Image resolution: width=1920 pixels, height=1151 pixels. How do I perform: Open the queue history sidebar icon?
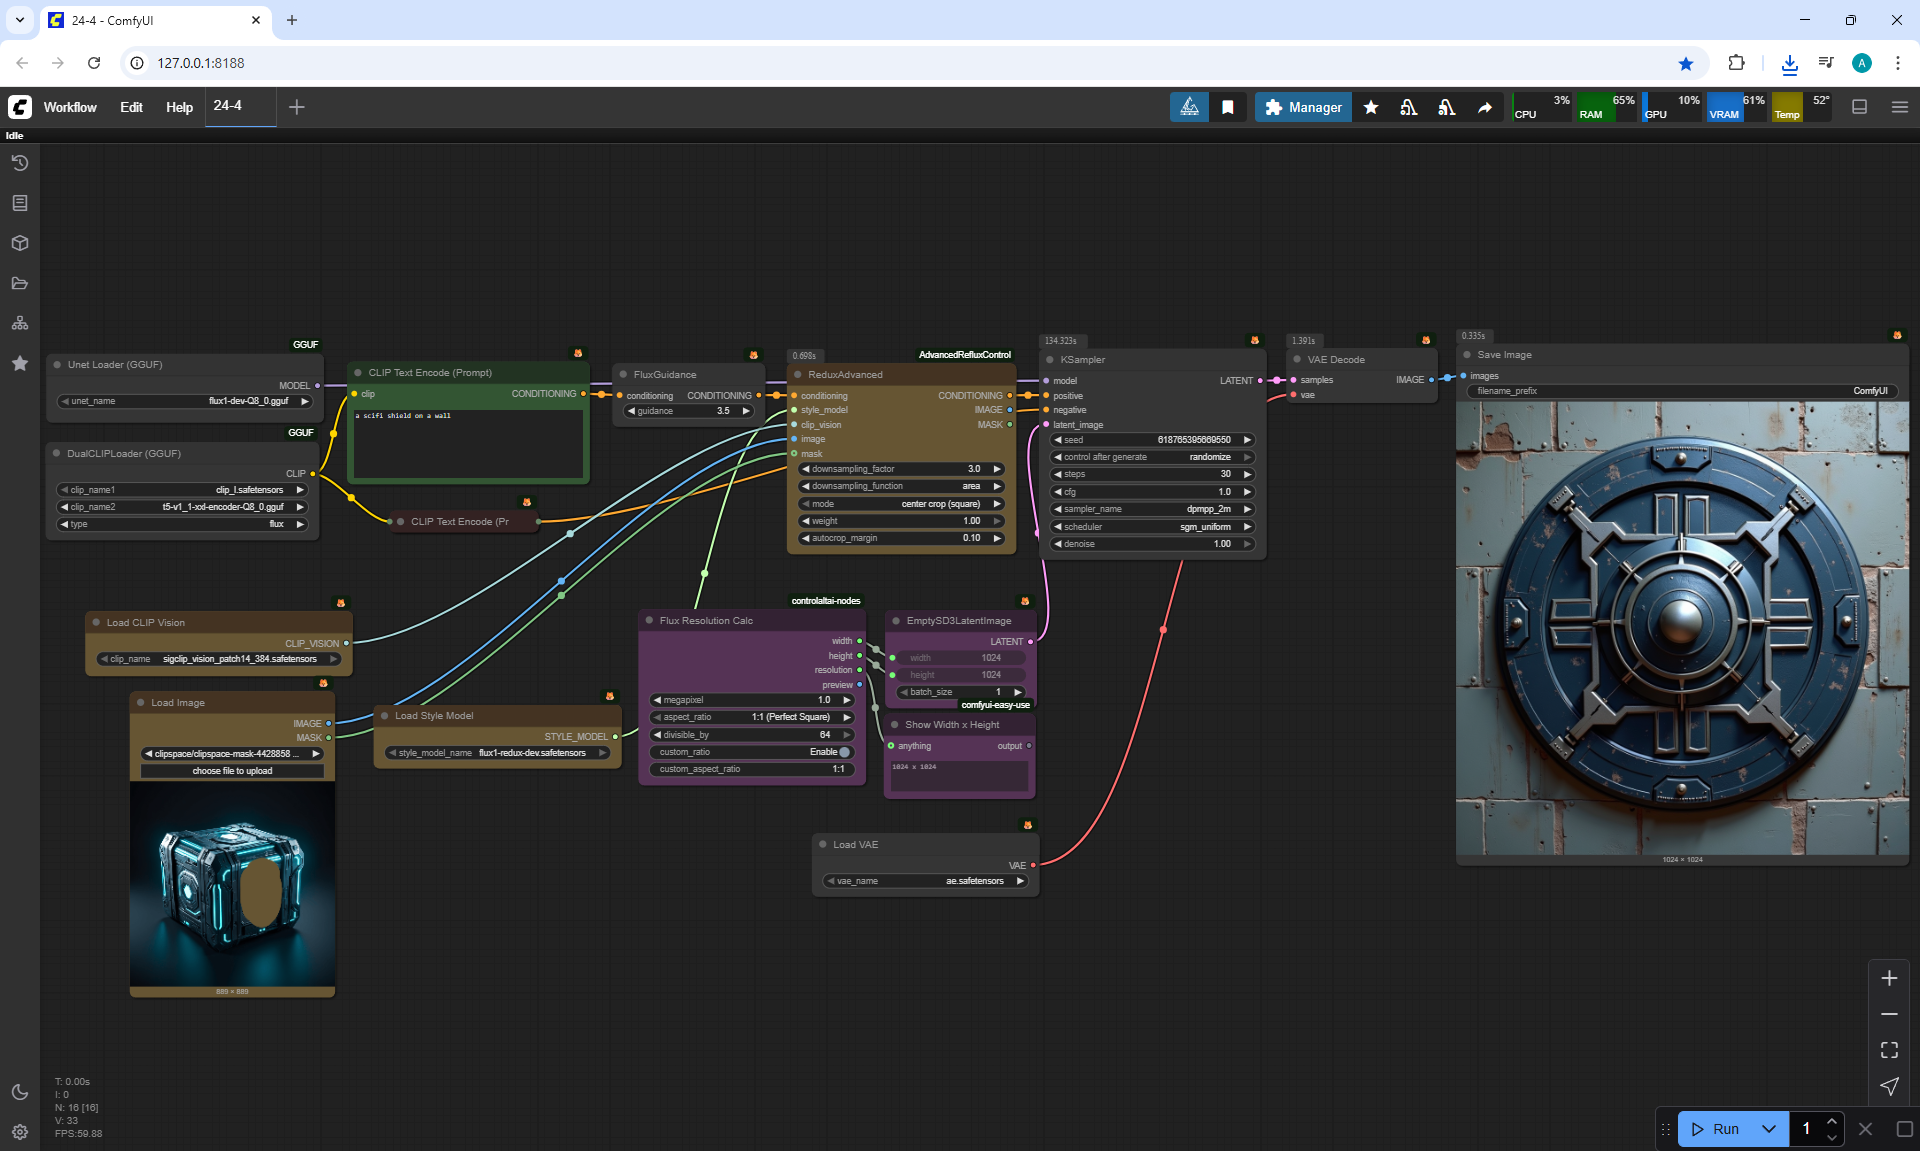(20, 163)
